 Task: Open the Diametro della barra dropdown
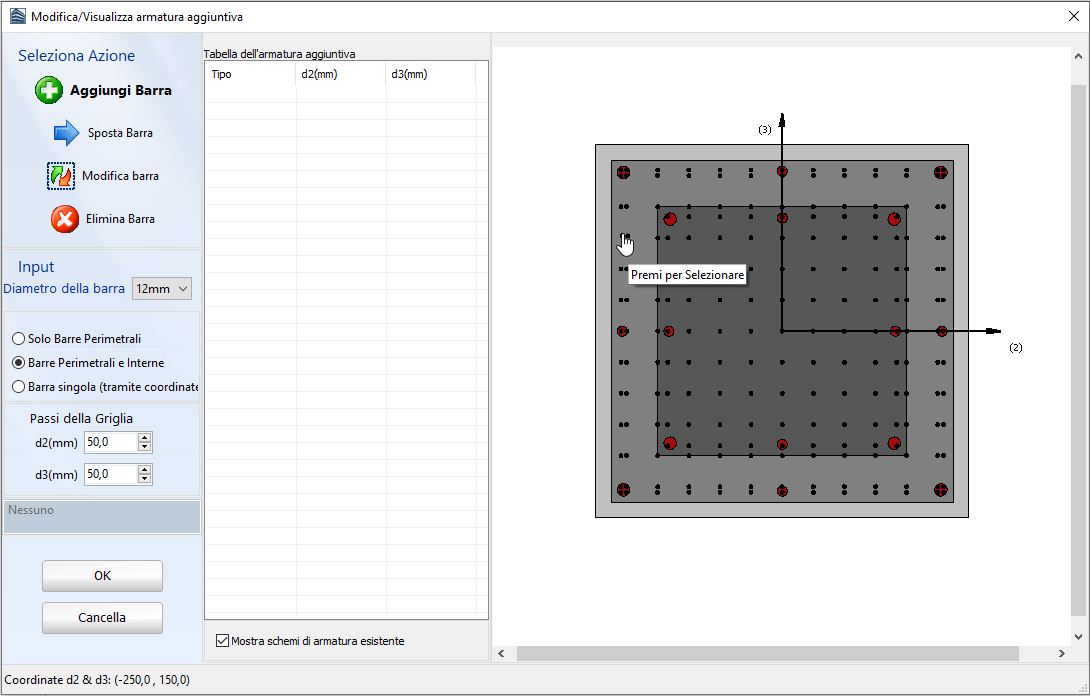tap(162, 289)
